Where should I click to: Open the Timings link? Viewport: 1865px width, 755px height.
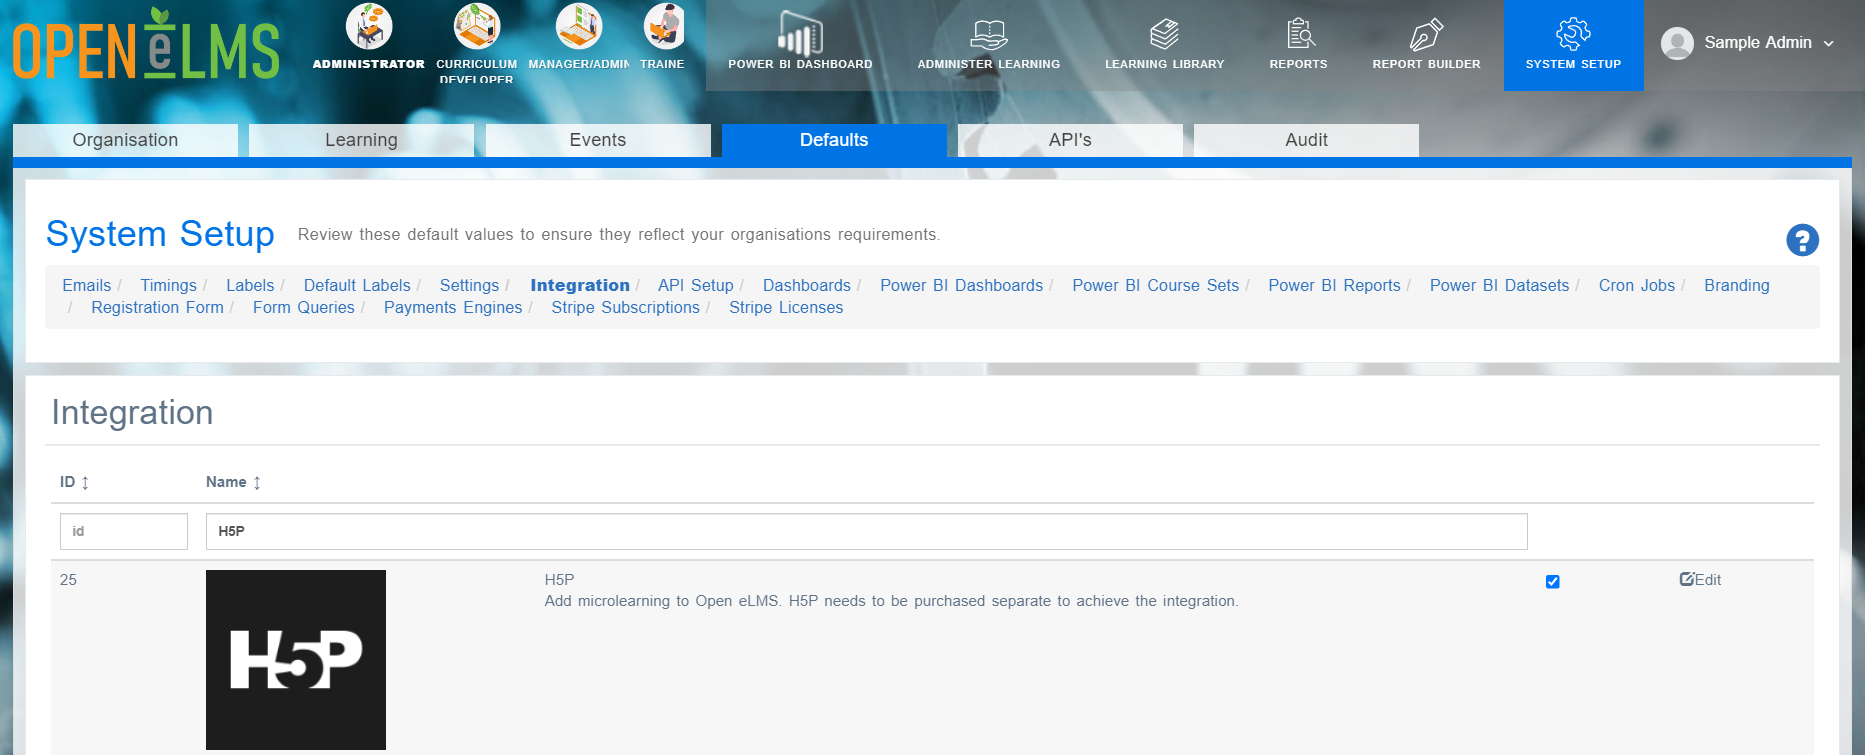[168, 286]
